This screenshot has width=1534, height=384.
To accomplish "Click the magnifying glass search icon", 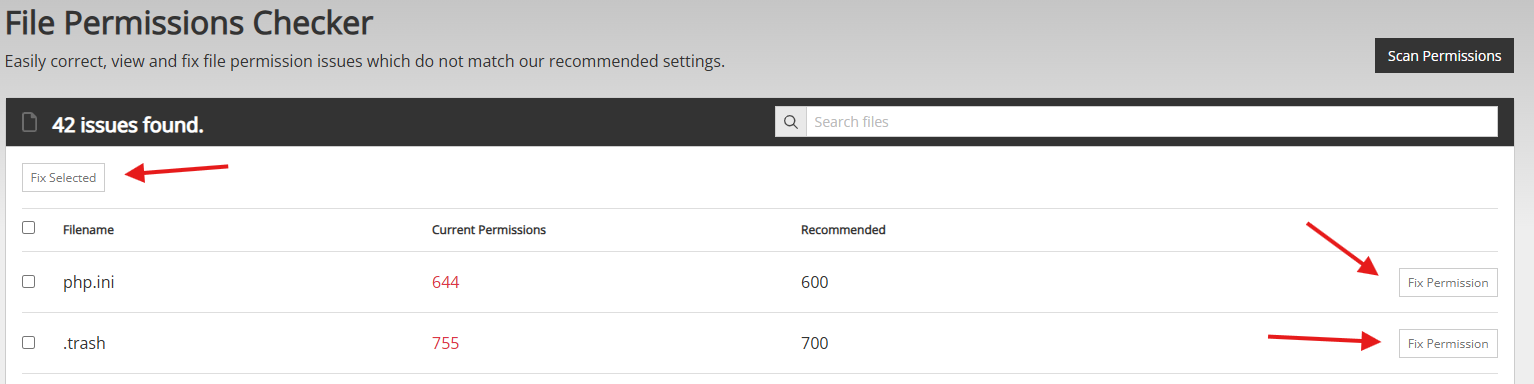I will pos(790,122).
